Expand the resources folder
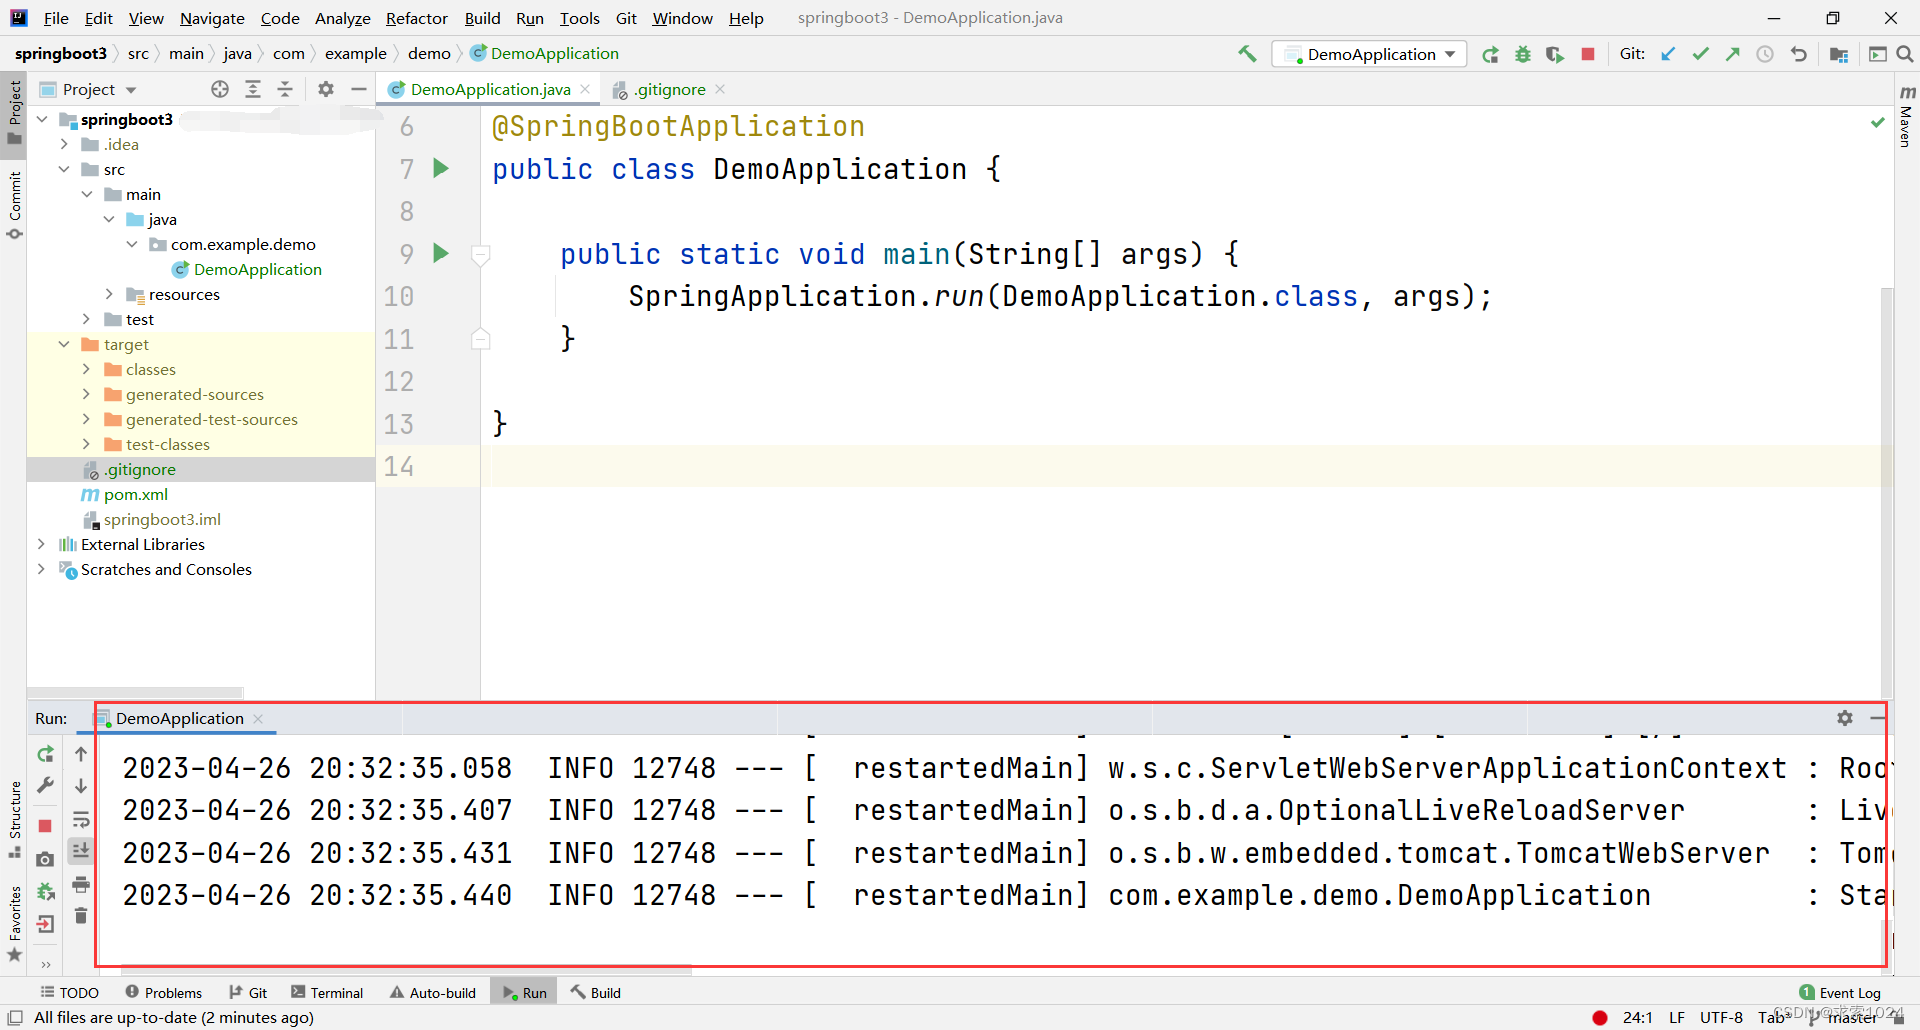 point(110,294)
